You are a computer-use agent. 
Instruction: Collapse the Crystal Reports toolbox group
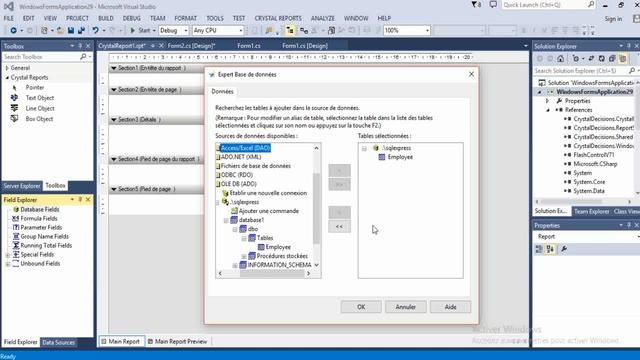(x=7, y=77)
